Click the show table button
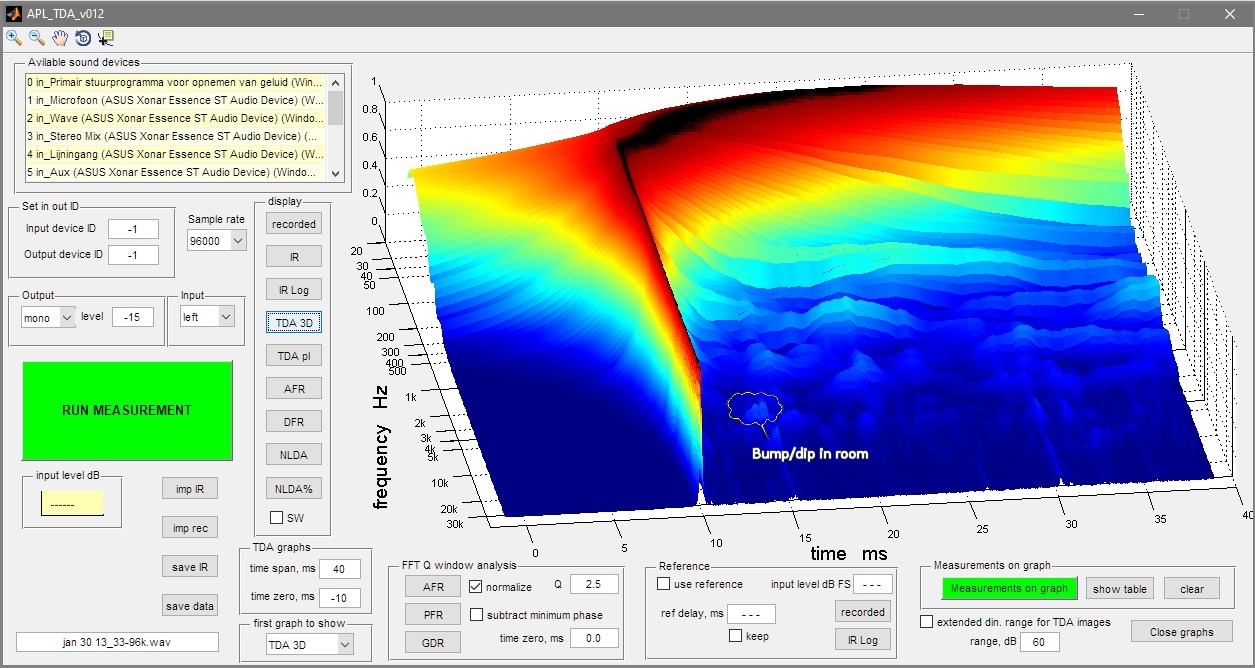 tap(1120, 589)
